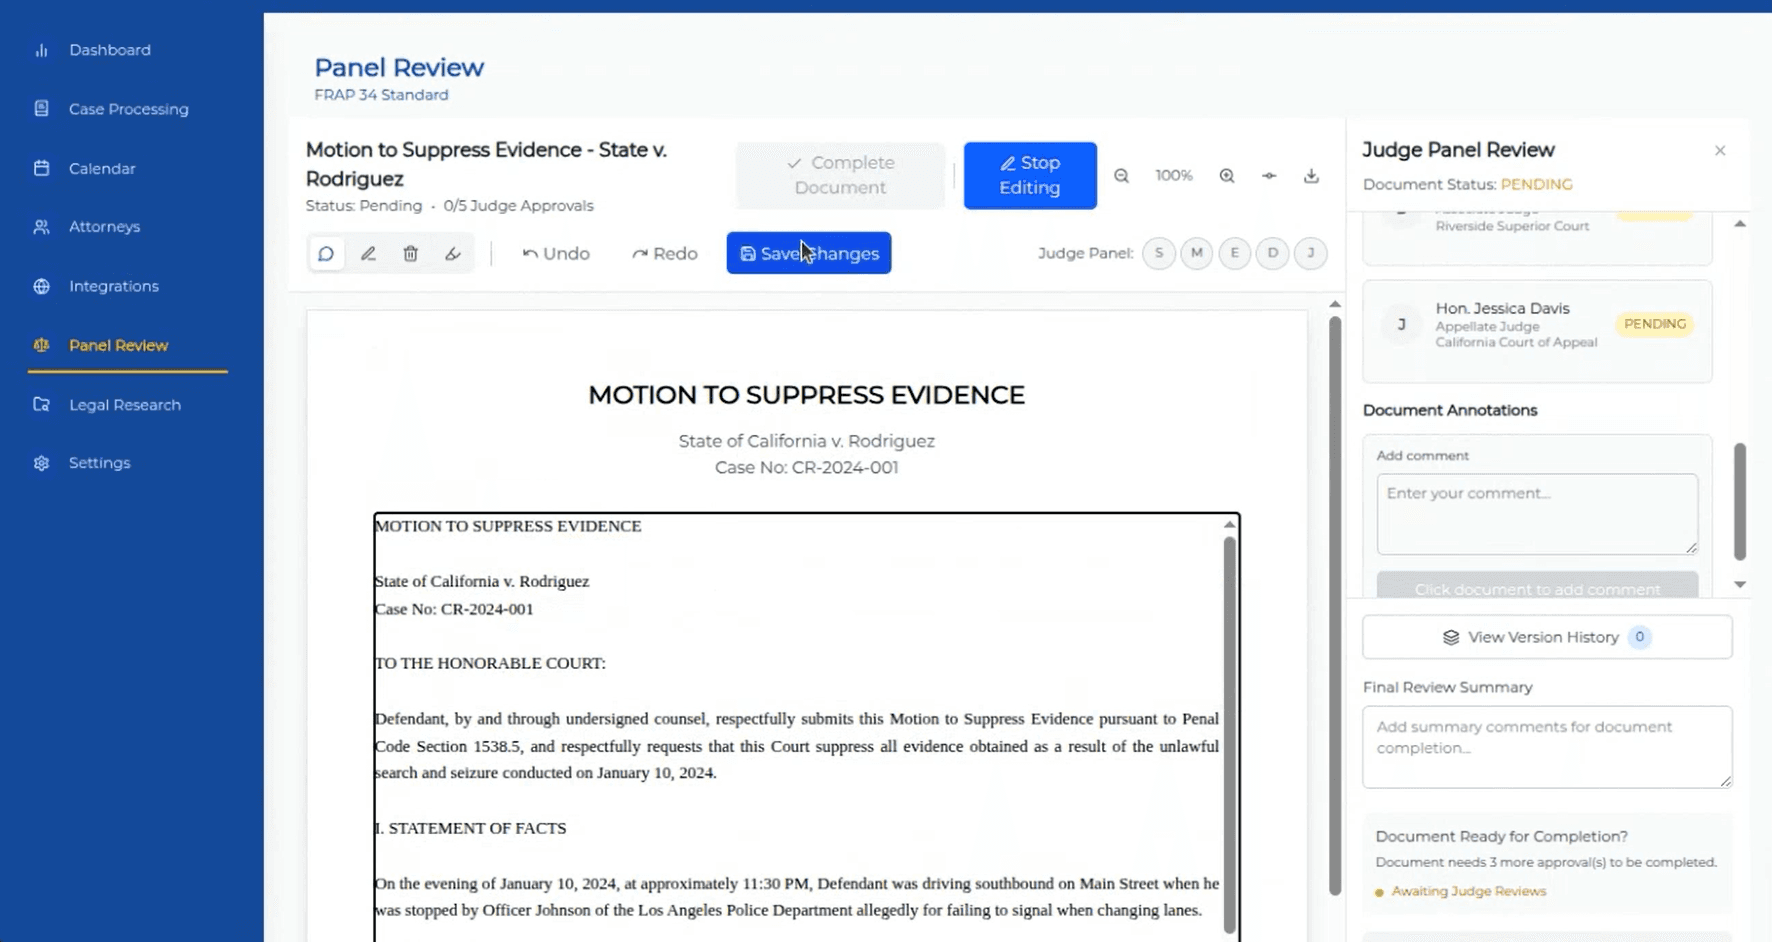Click Complete Document button

coord(840,175)
